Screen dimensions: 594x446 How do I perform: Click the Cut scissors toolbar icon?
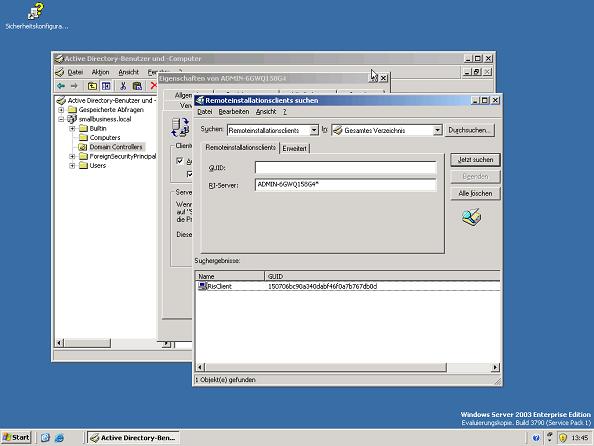click(123, 86)
